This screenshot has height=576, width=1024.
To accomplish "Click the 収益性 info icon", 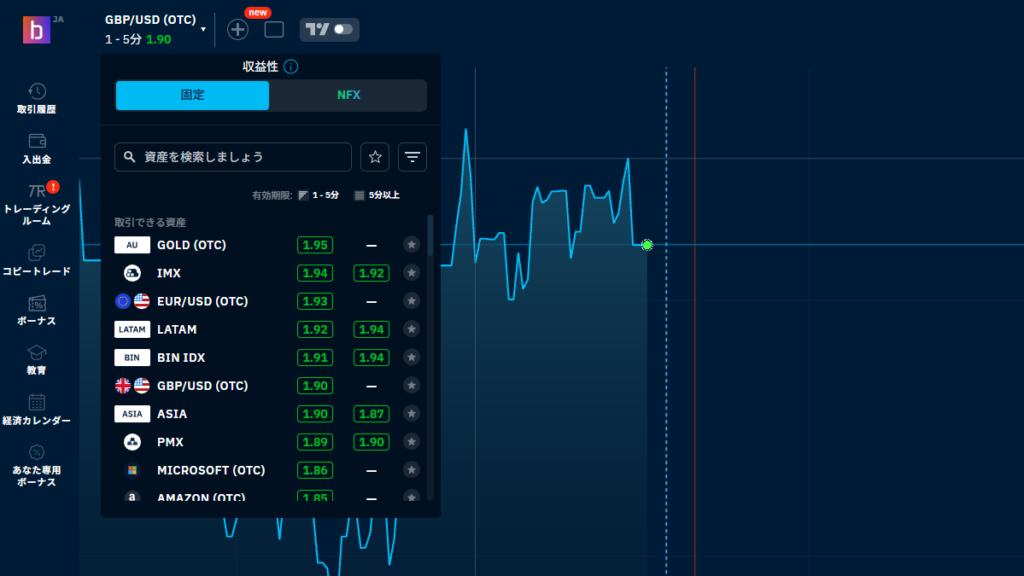I will (x=290, y=67).
